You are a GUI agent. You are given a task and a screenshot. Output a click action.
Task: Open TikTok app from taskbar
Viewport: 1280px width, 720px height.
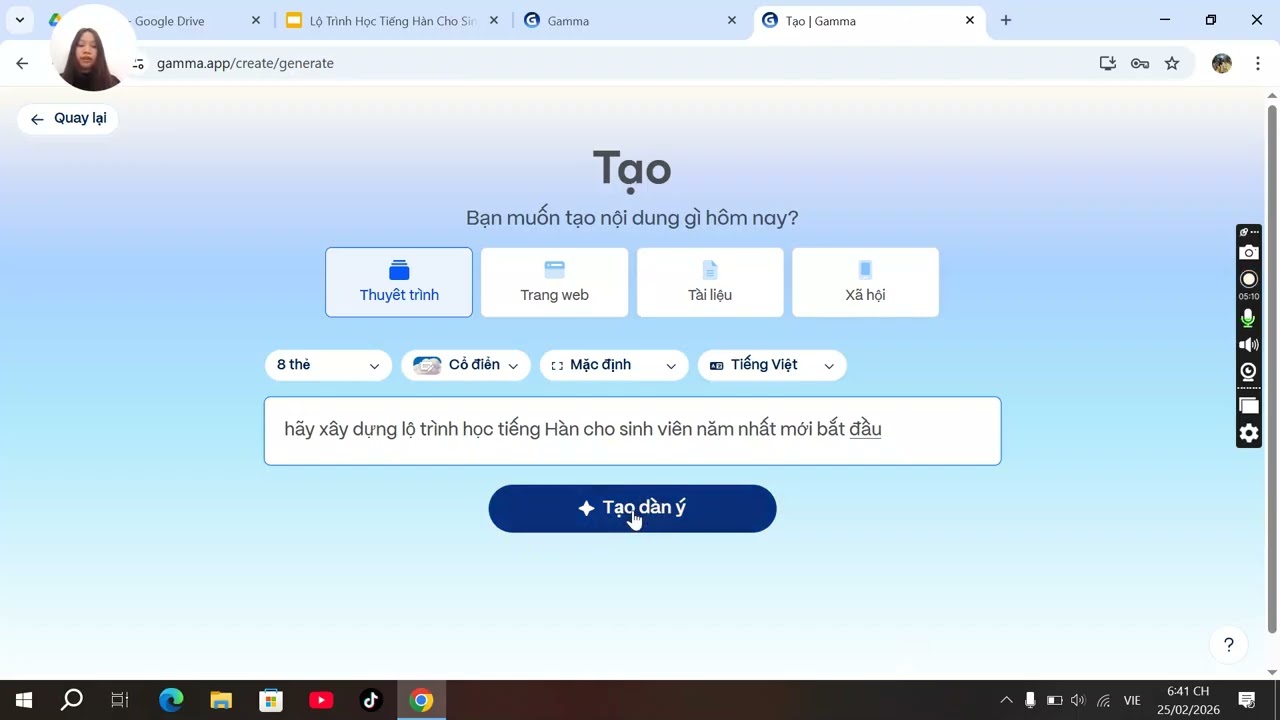point(371,700)
